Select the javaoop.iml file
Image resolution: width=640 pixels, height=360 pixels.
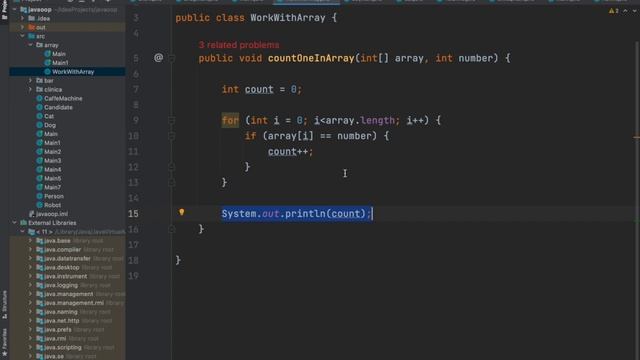click(52, 214)
